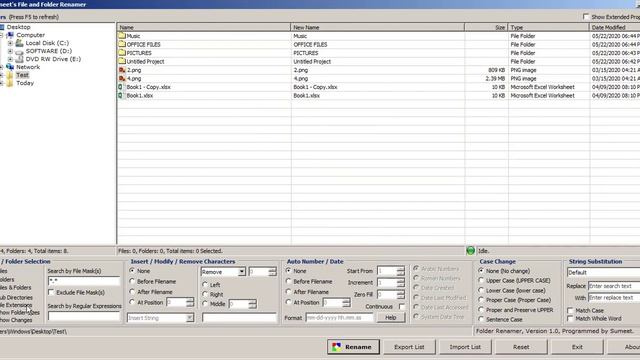Image resolution: width=640 pixels, height=360 pixels.
Task: Choose Proper Case (Proper Case) option
Action: (481, 300)
